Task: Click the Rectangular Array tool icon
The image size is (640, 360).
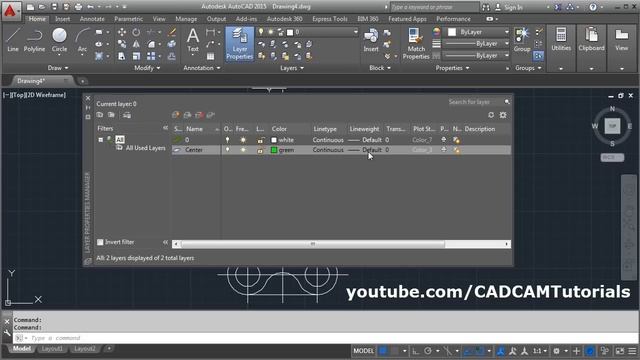Action: coord(151,56)
